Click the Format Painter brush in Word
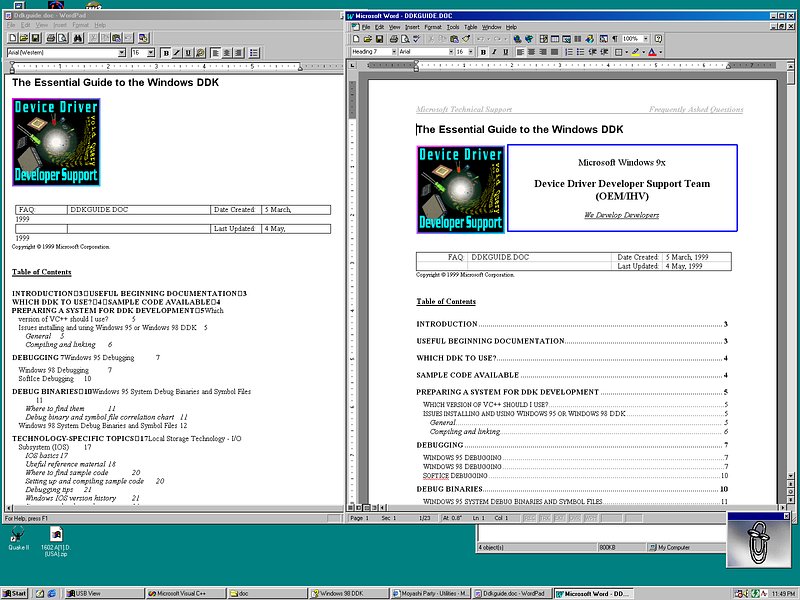Screen dimensions: 800x600 pos(466,38)
